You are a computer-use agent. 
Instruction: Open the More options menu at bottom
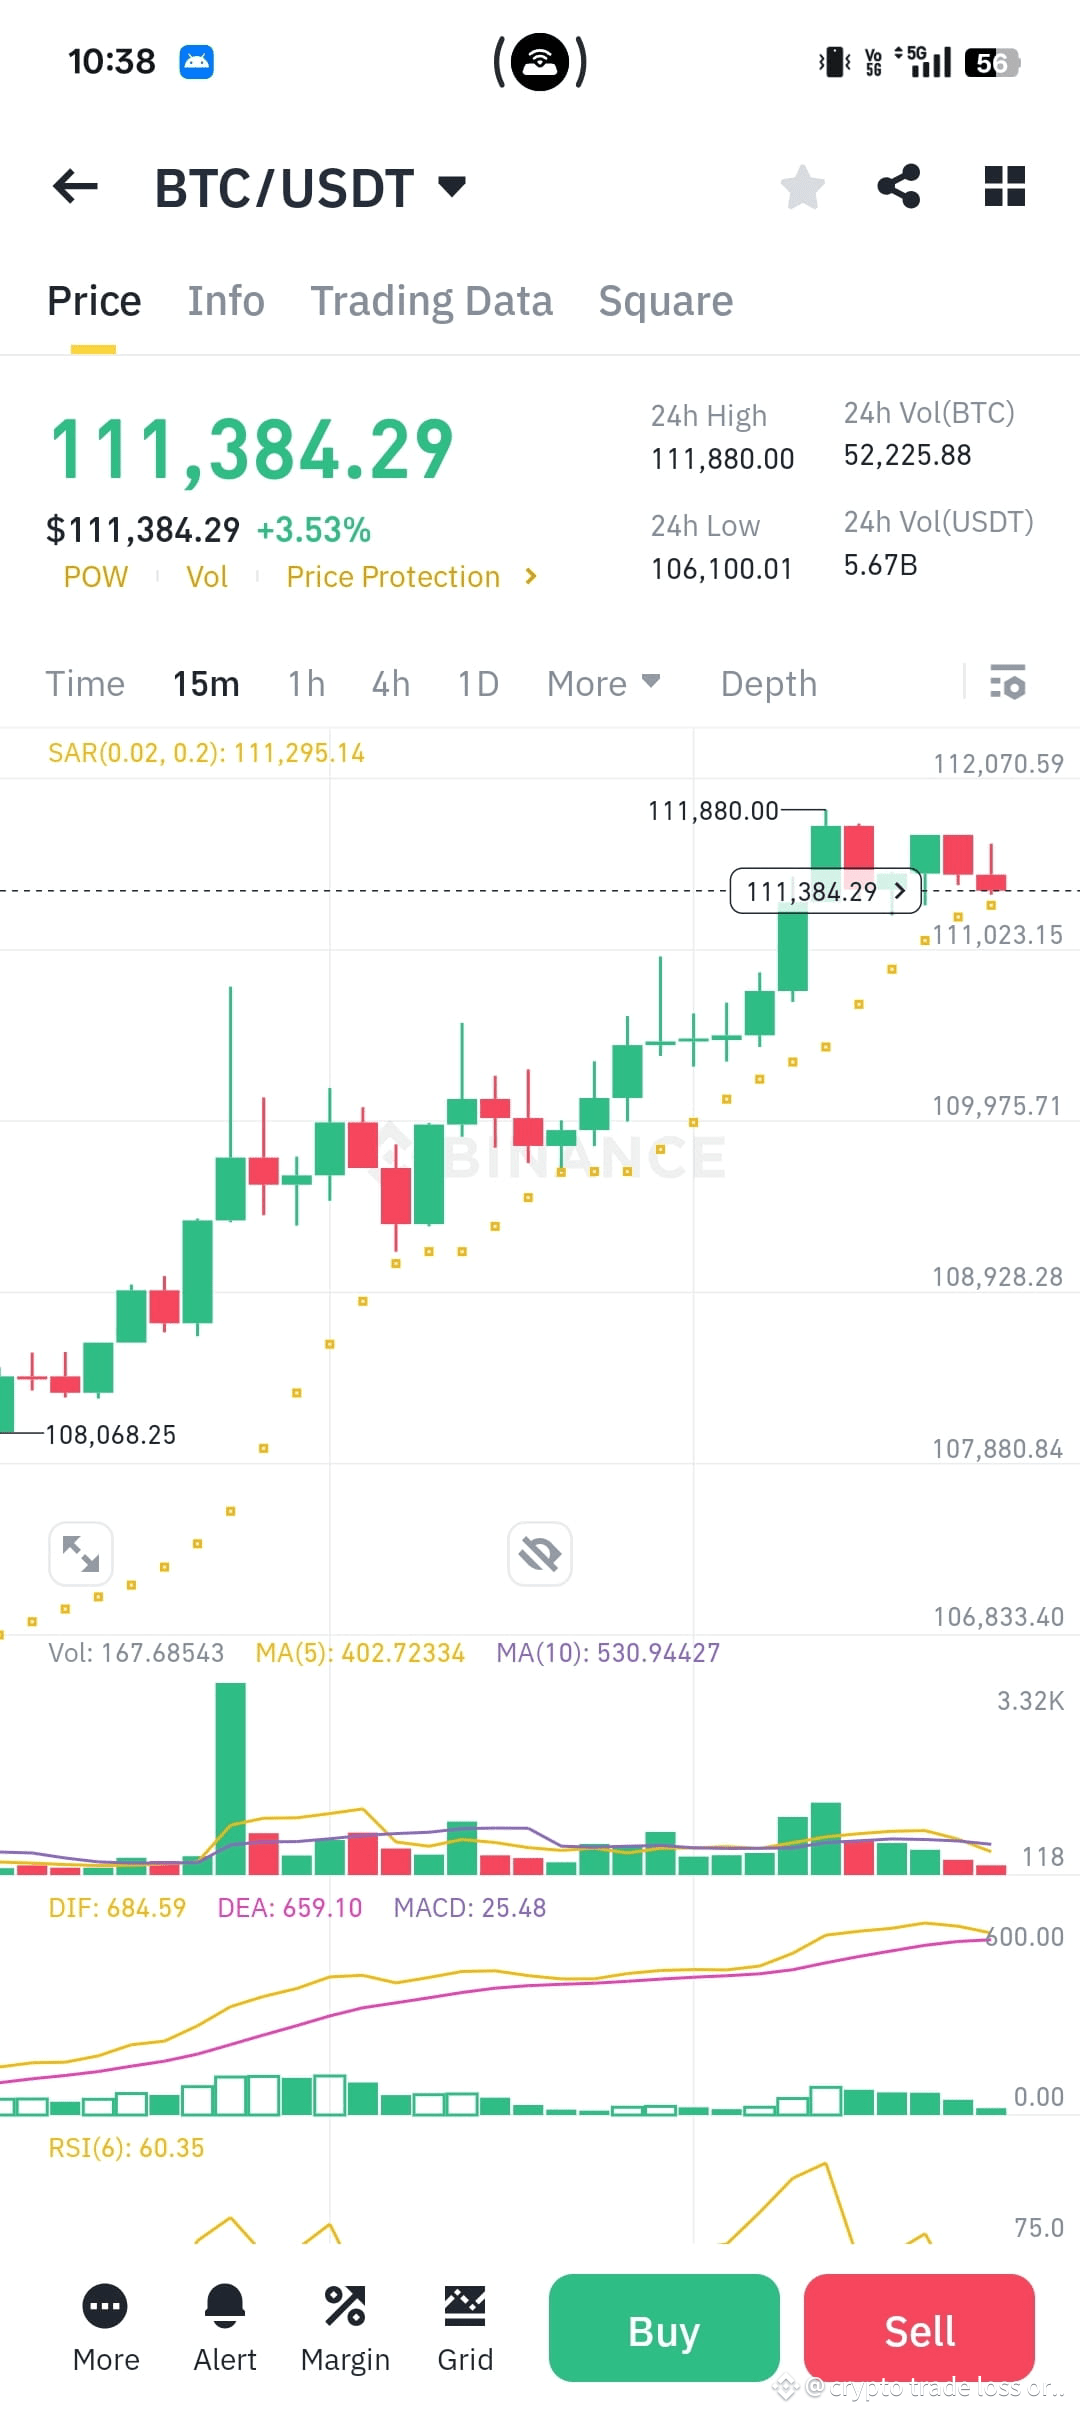point(106,2328)
